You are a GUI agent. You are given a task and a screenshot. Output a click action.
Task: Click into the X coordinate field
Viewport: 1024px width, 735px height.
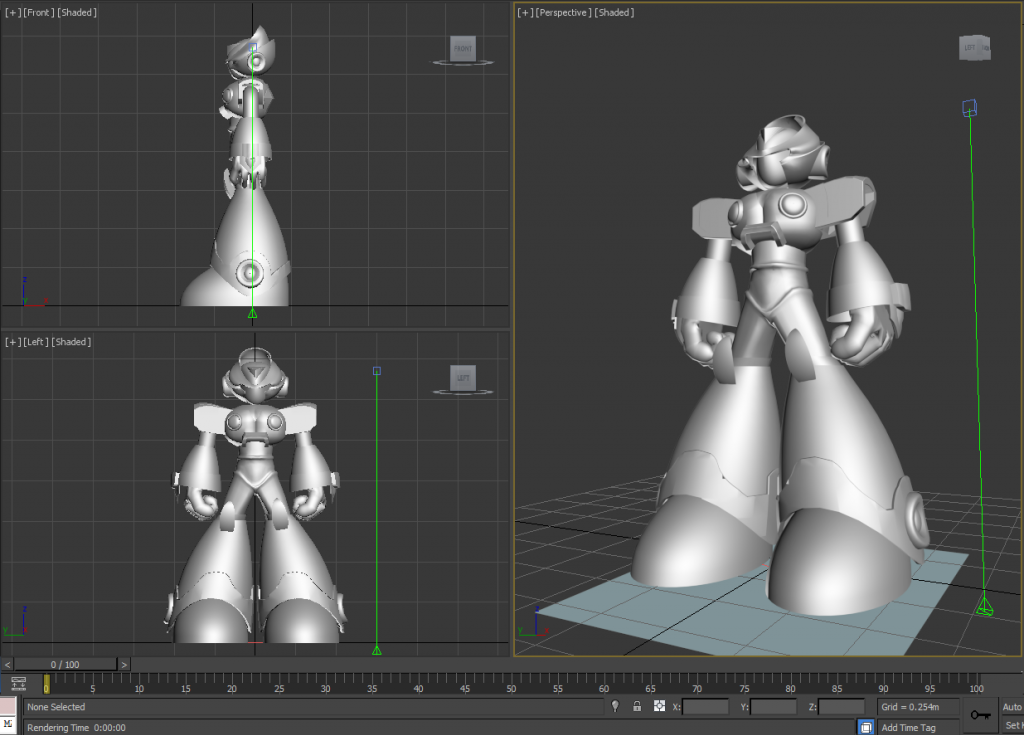coord(705,707)
